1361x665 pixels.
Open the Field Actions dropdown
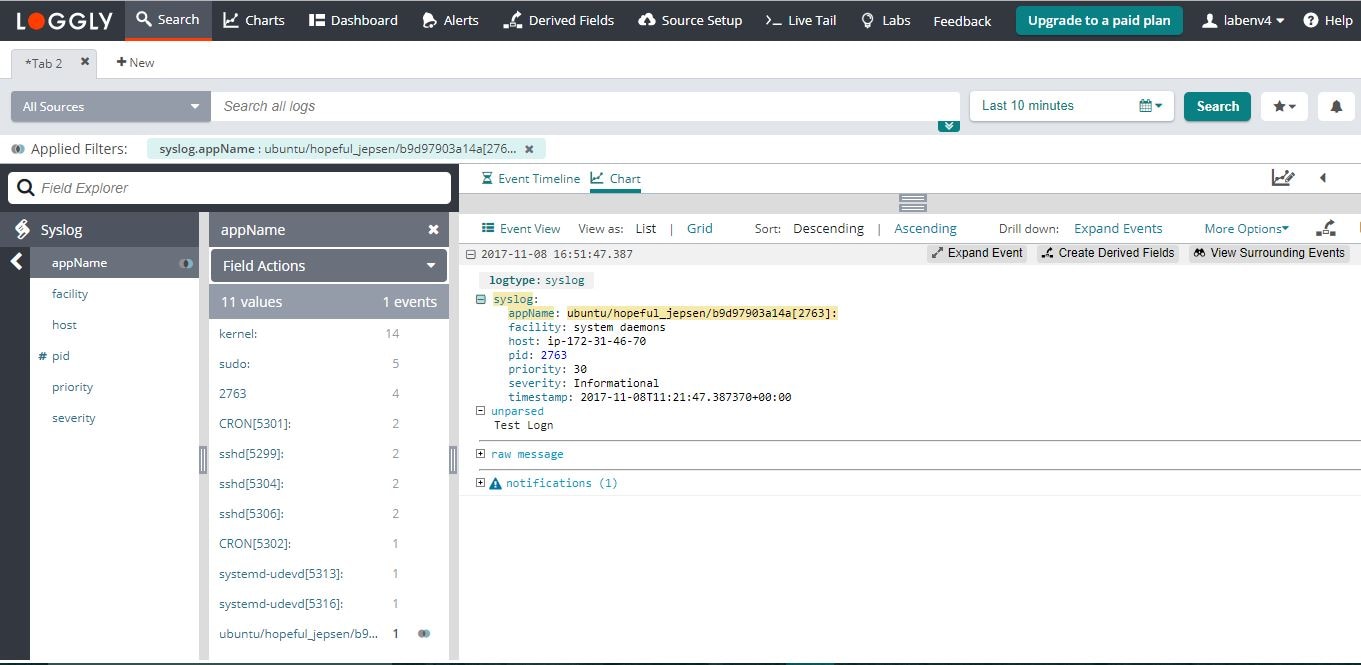pos(329,266)
